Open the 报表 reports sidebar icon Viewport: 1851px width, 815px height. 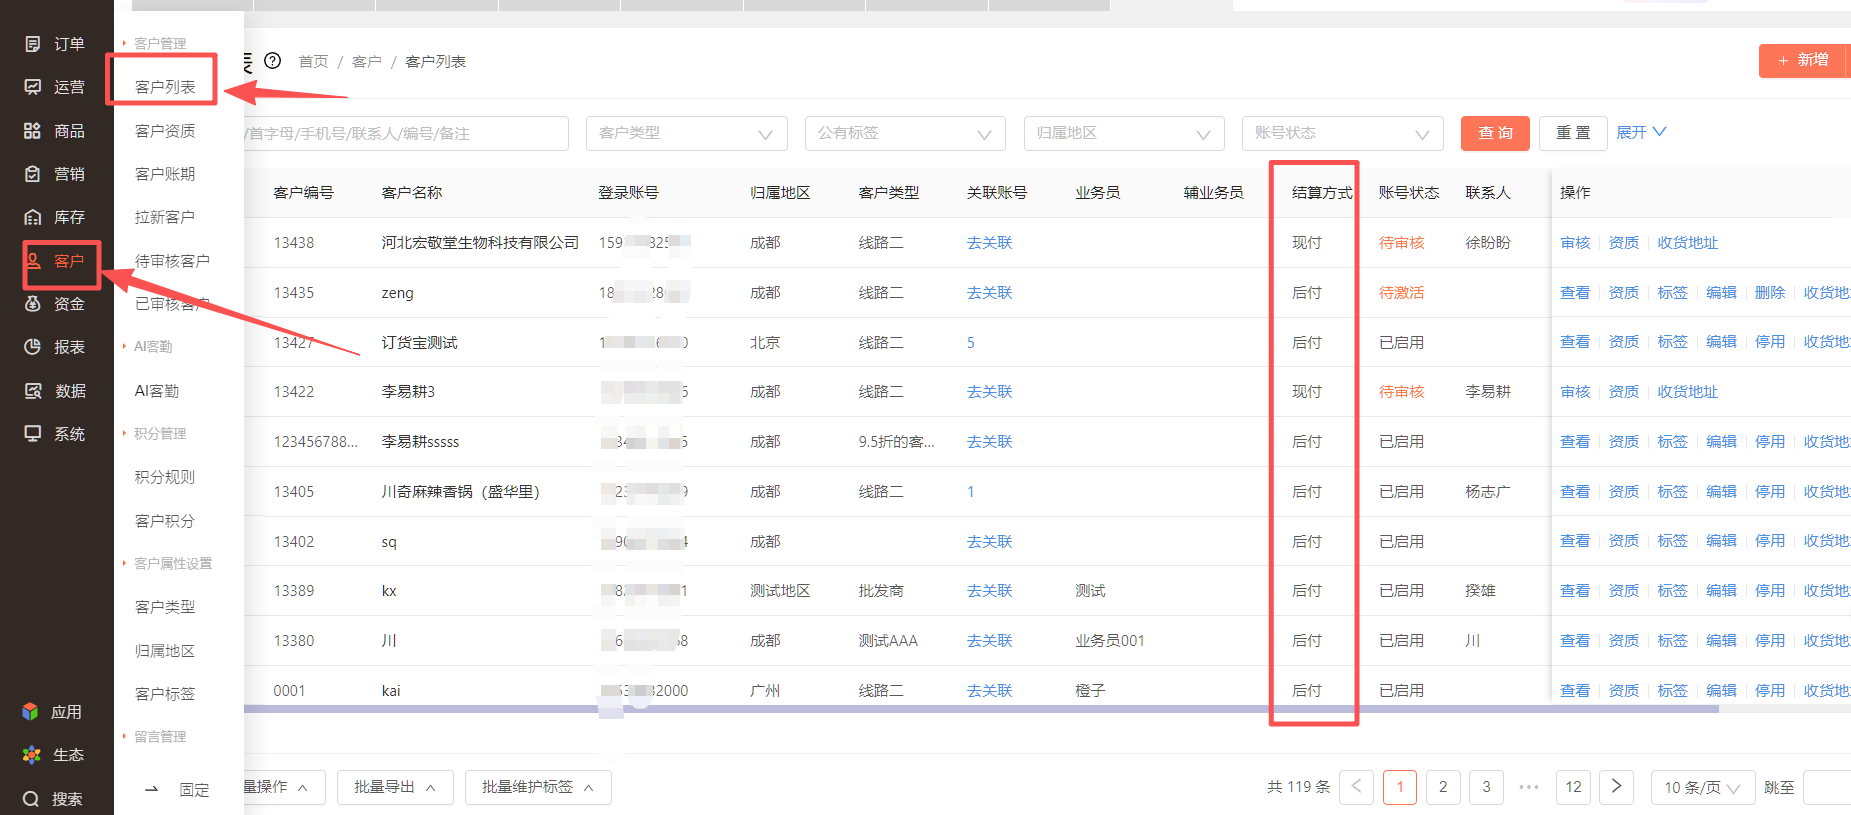tap(33, 347)
